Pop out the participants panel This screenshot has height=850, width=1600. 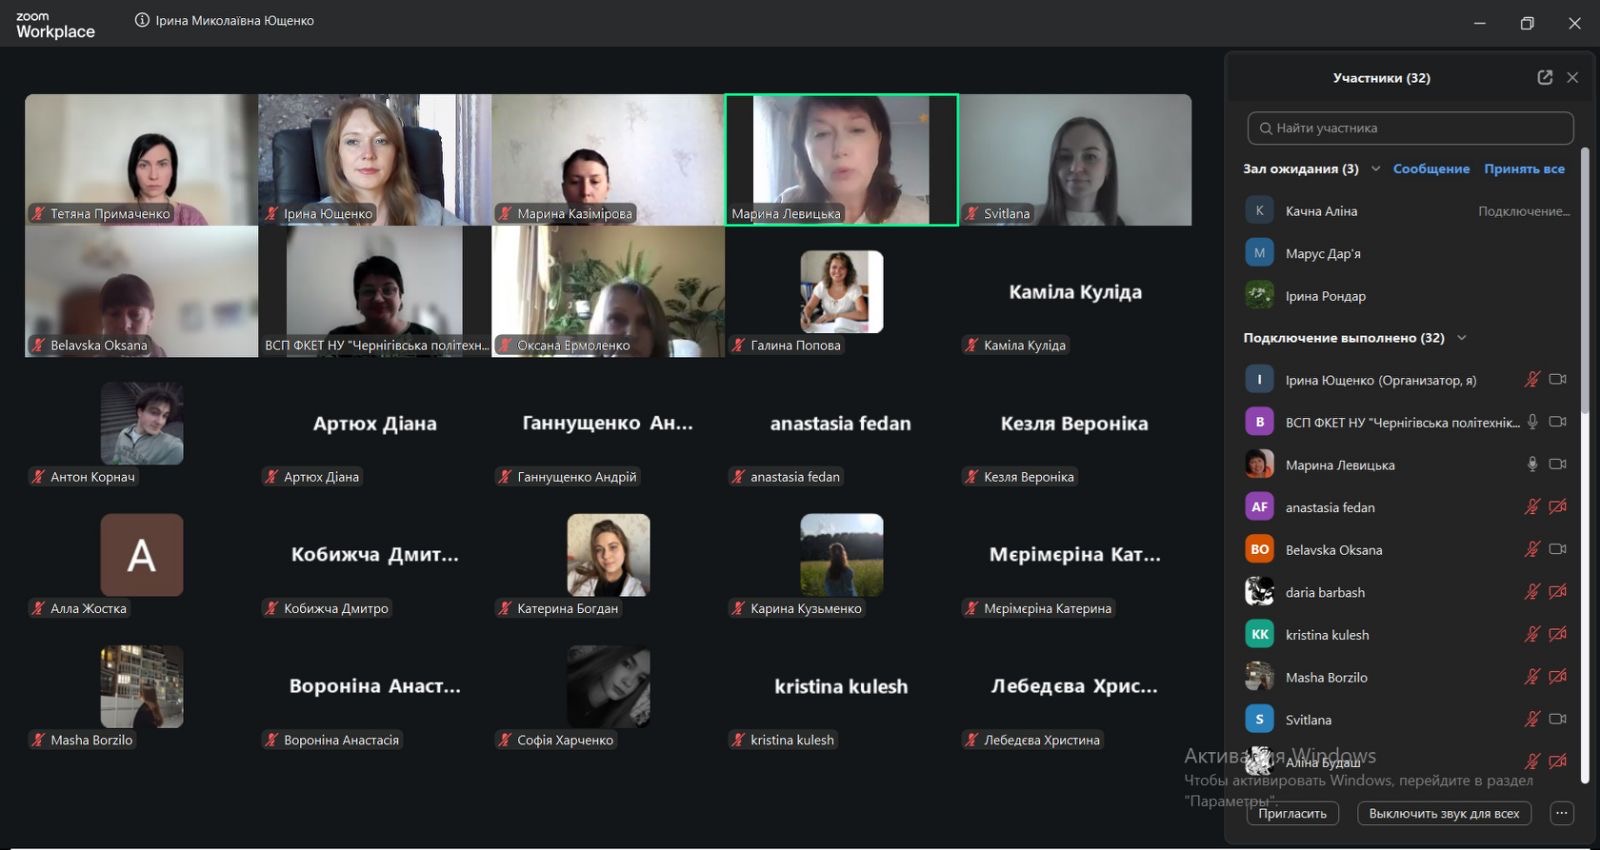[x=1544, y=77]
